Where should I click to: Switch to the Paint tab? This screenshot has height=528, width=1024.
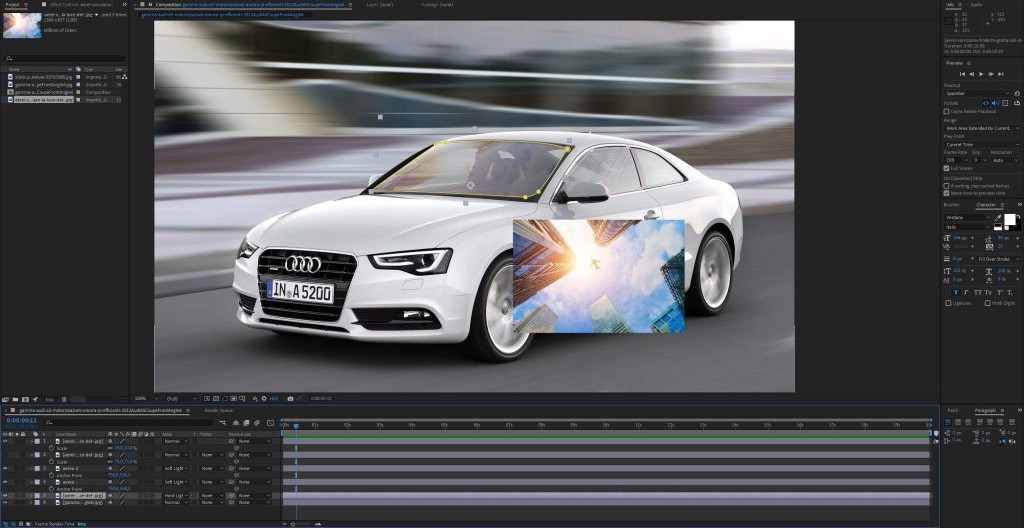tap(953, 410)
